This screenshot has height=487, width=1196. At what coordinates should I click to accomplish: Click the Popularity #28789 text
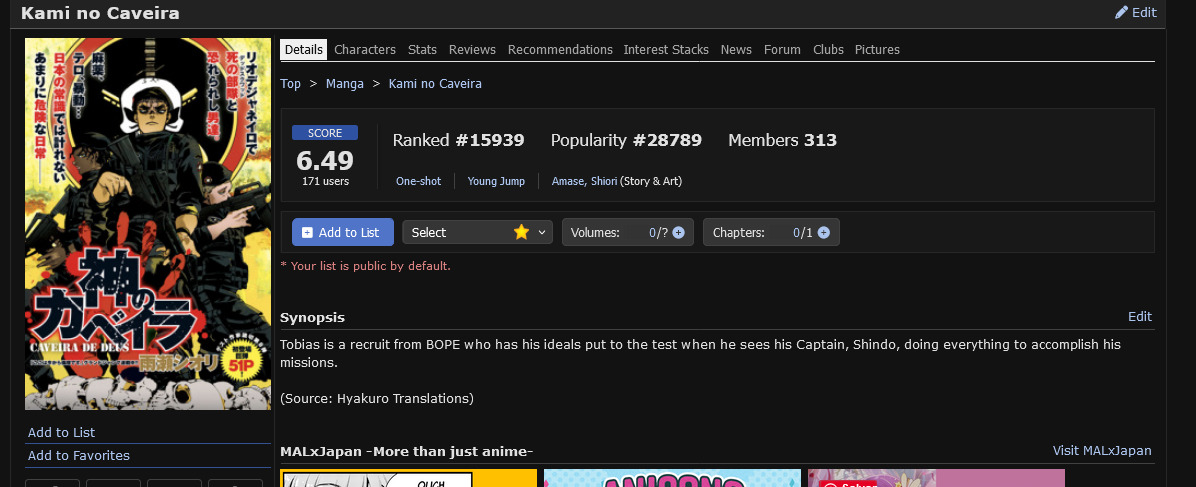pyautogui.click(x=626, y=140)
